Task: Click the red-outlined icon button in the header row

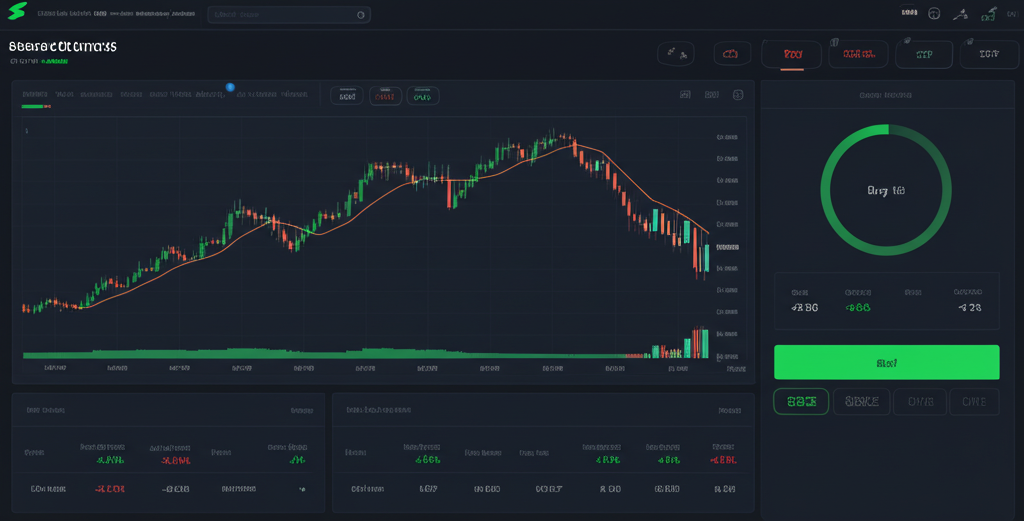Action: click(731, 54)
